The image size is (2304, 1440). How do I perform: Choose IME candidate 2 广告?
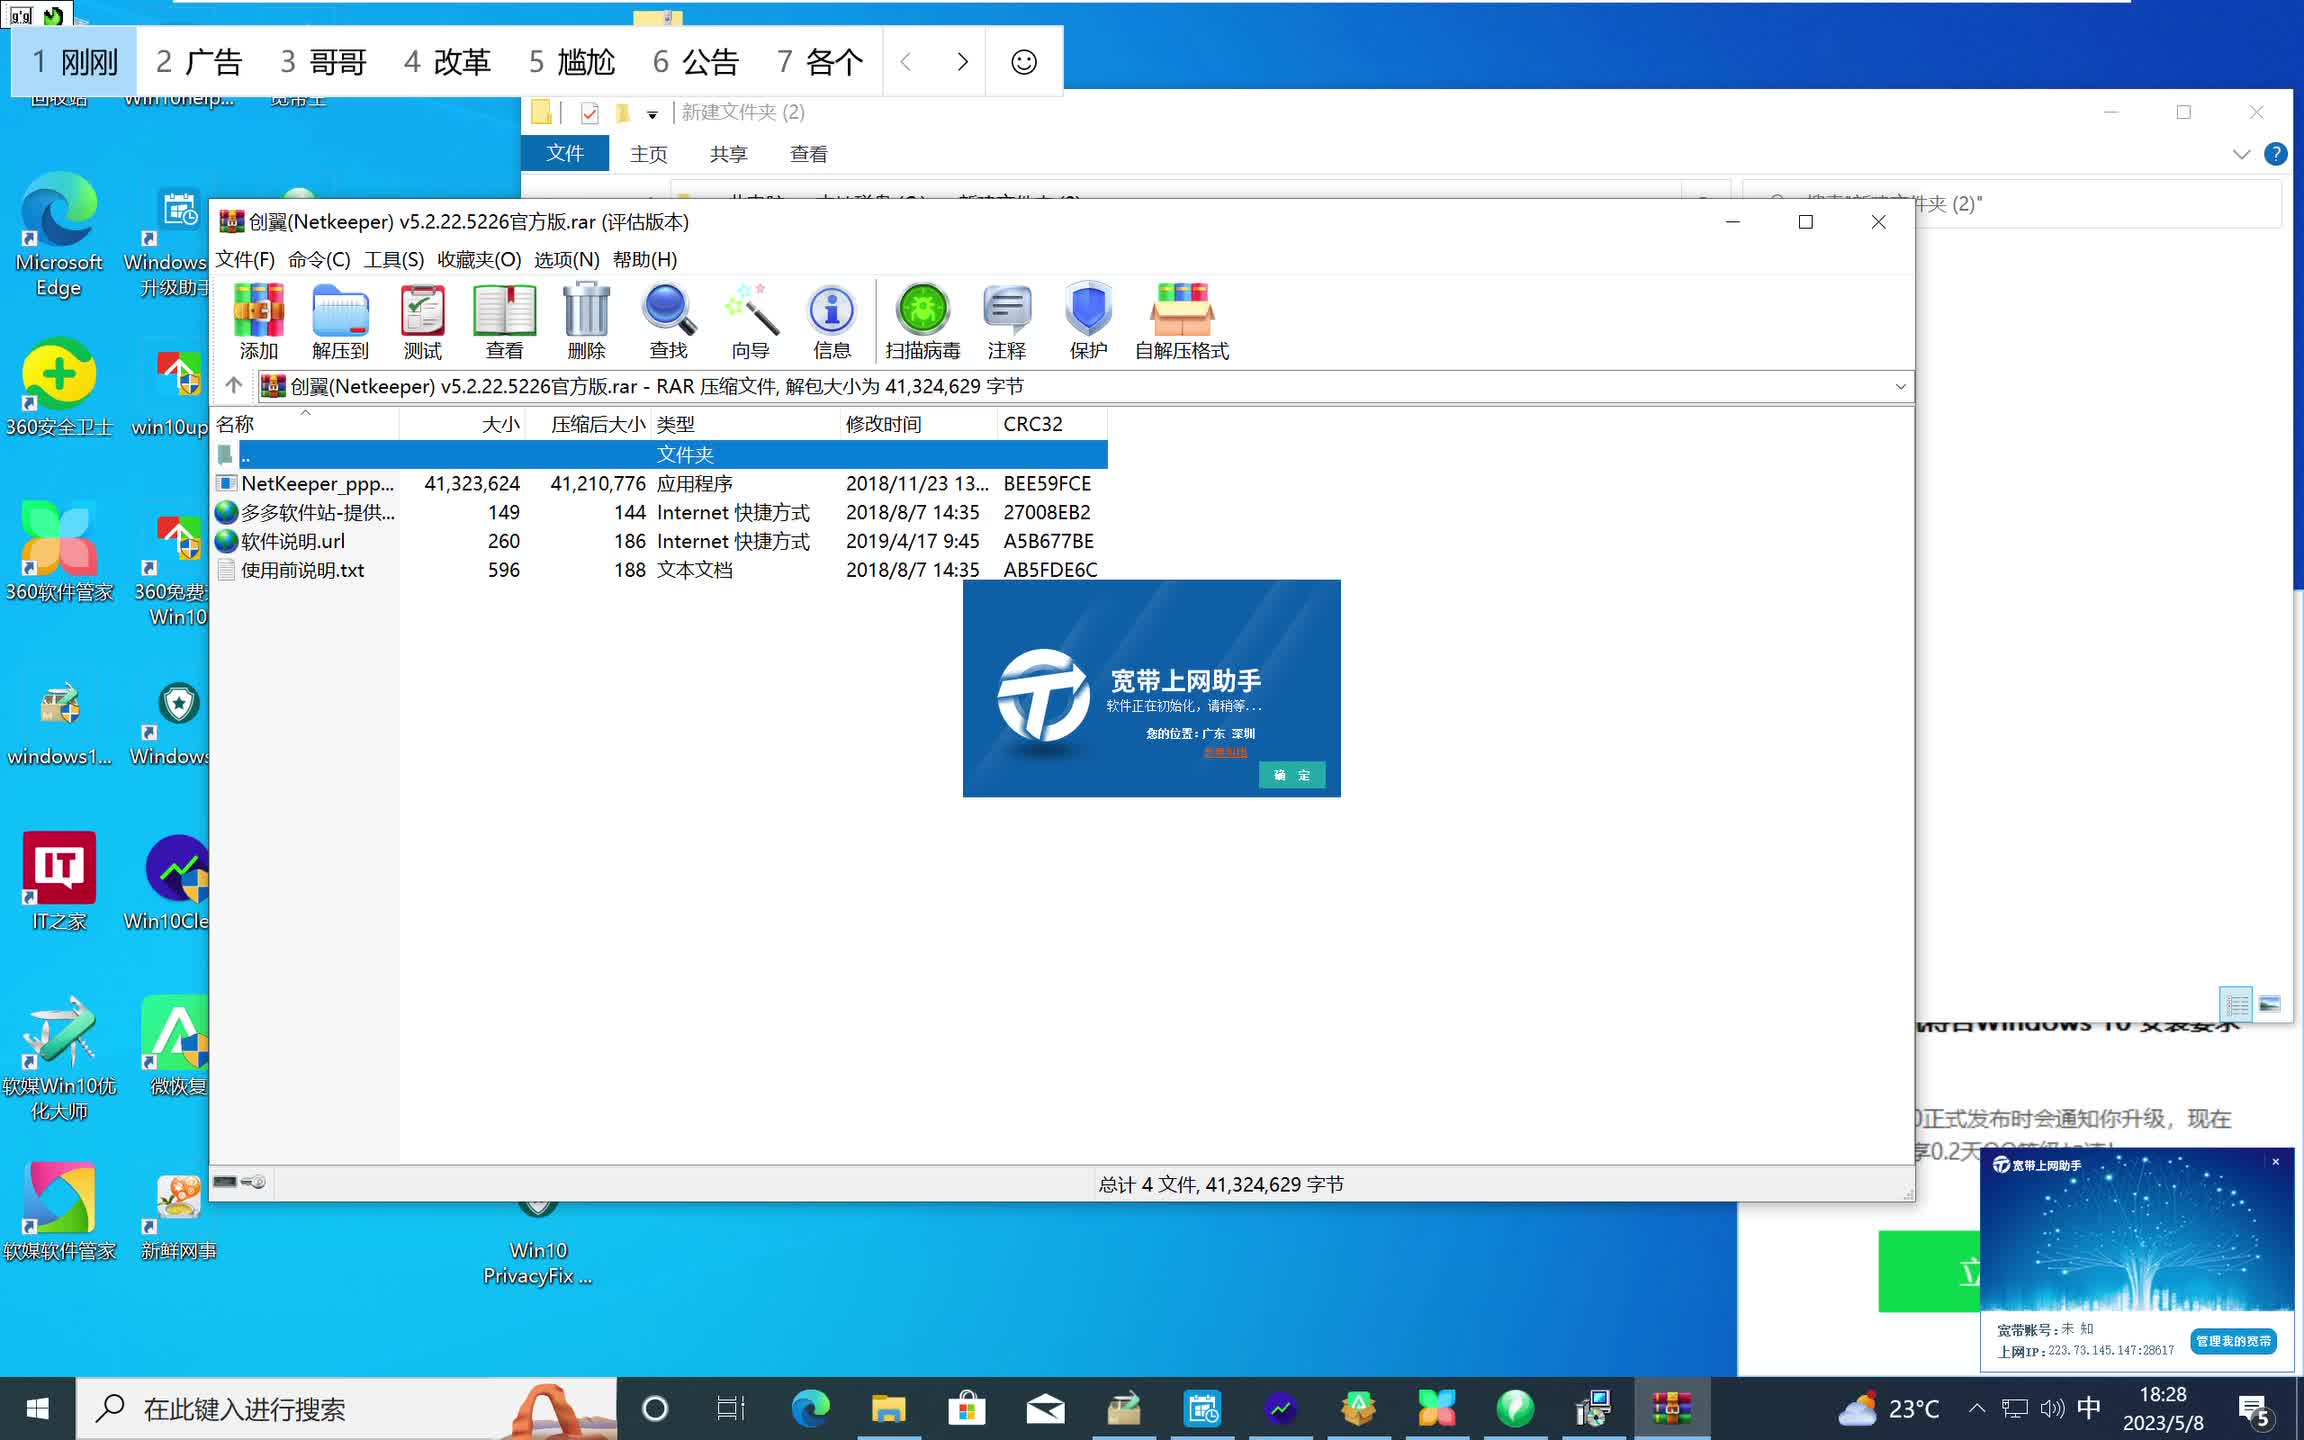pos(199,62)
